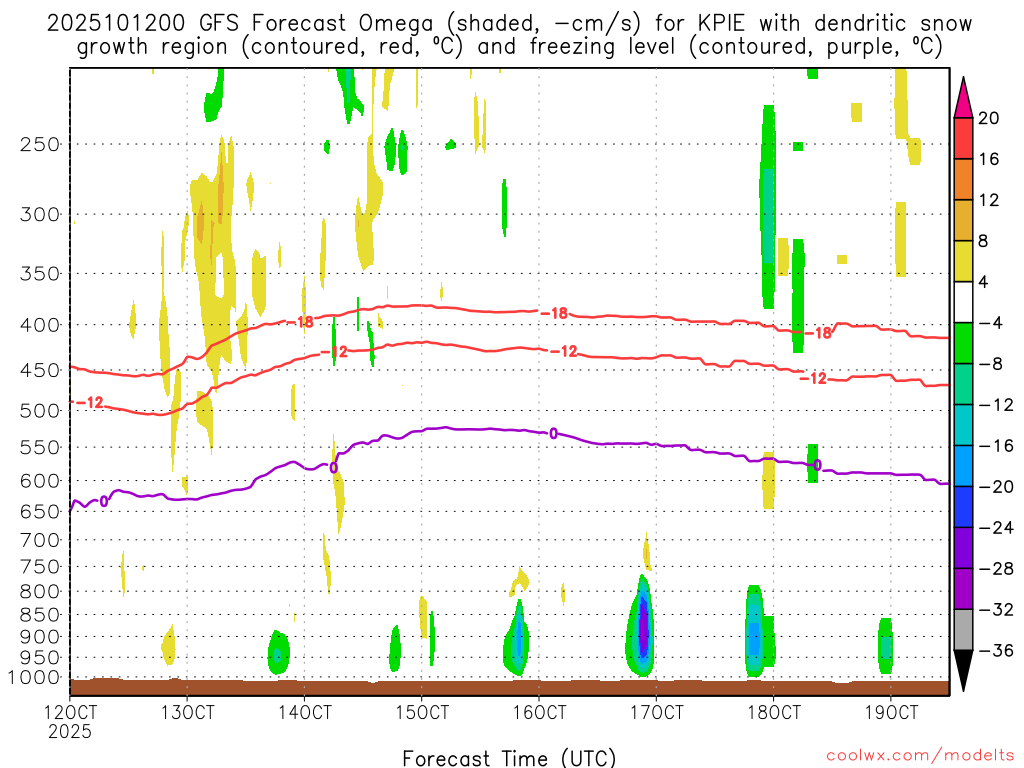
Task: Click the tall green upper-level plume near 180CT
Action: coord(769,206)
